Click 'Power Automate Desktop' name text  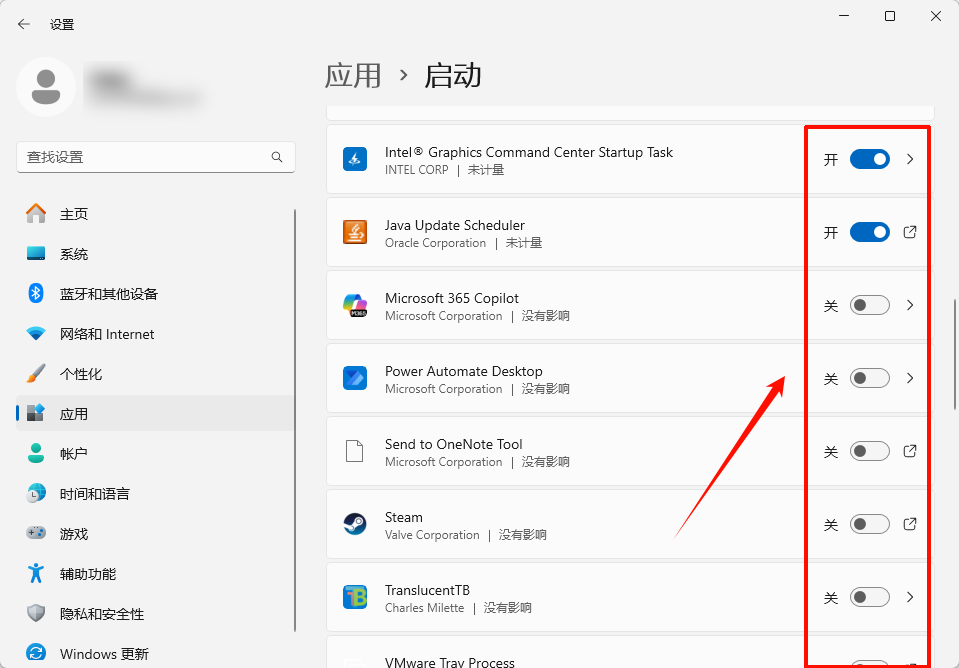464,371
